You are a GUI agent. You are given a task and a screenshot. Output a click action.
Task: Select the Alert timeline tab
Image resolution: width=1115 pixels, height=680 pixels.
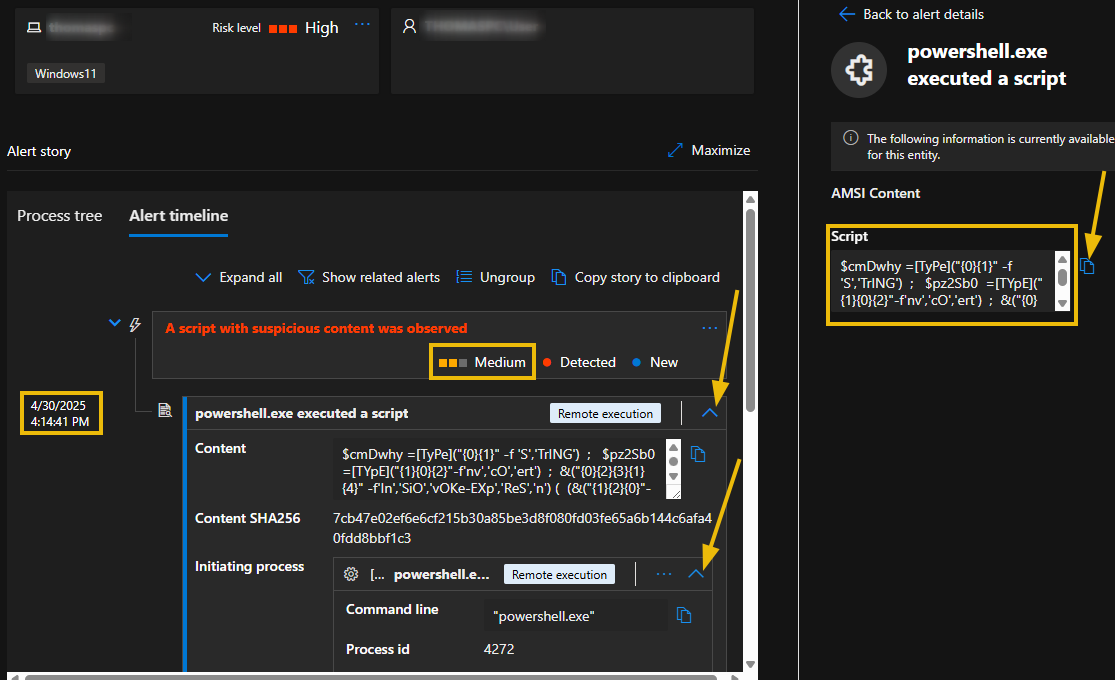point(178,216)
